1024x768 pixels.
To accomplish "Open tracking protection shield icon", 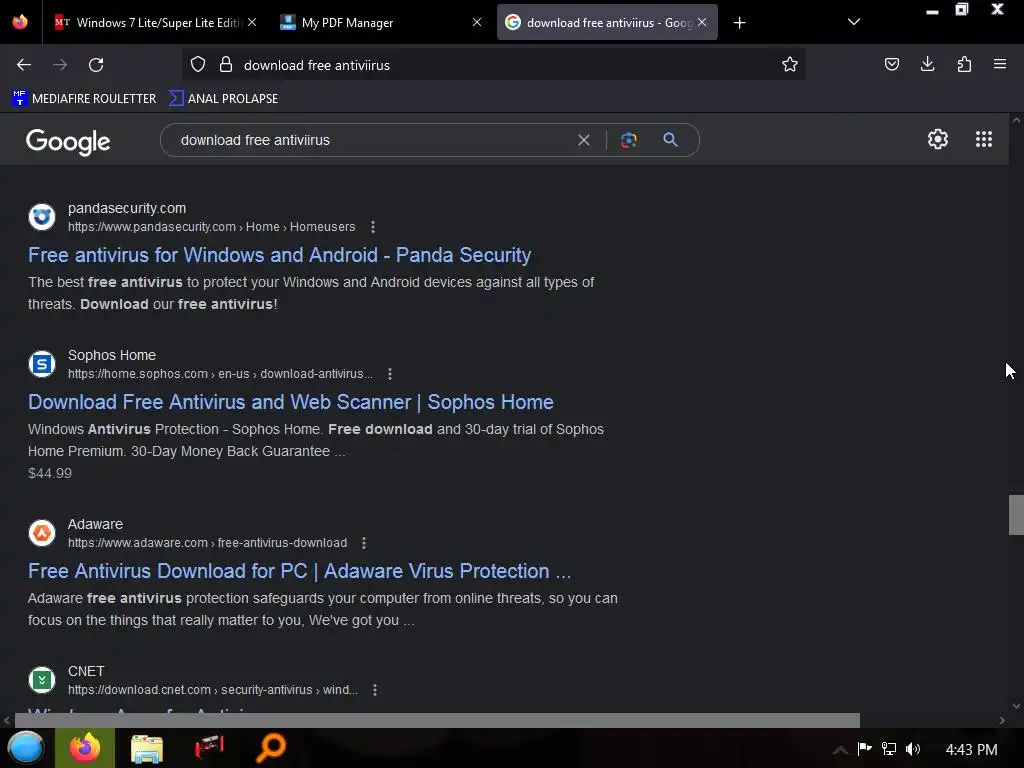I will 198,64.
